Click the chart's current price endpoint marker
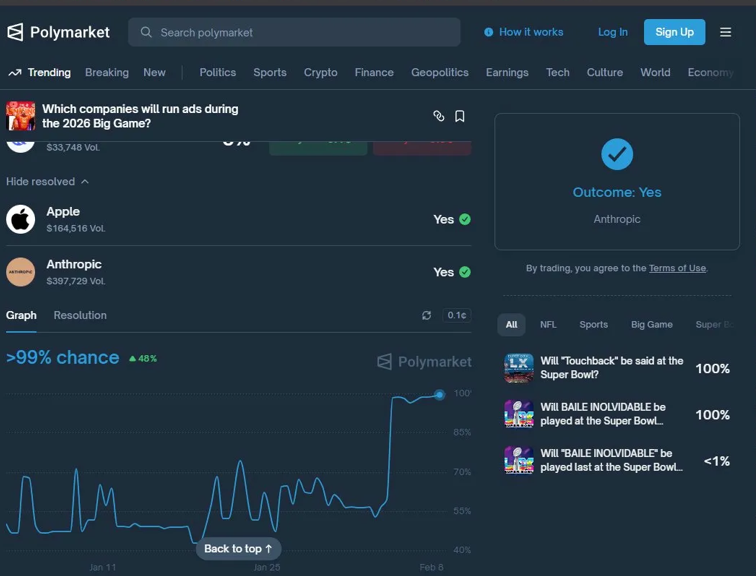756x576 pixels. pos(439,395)
